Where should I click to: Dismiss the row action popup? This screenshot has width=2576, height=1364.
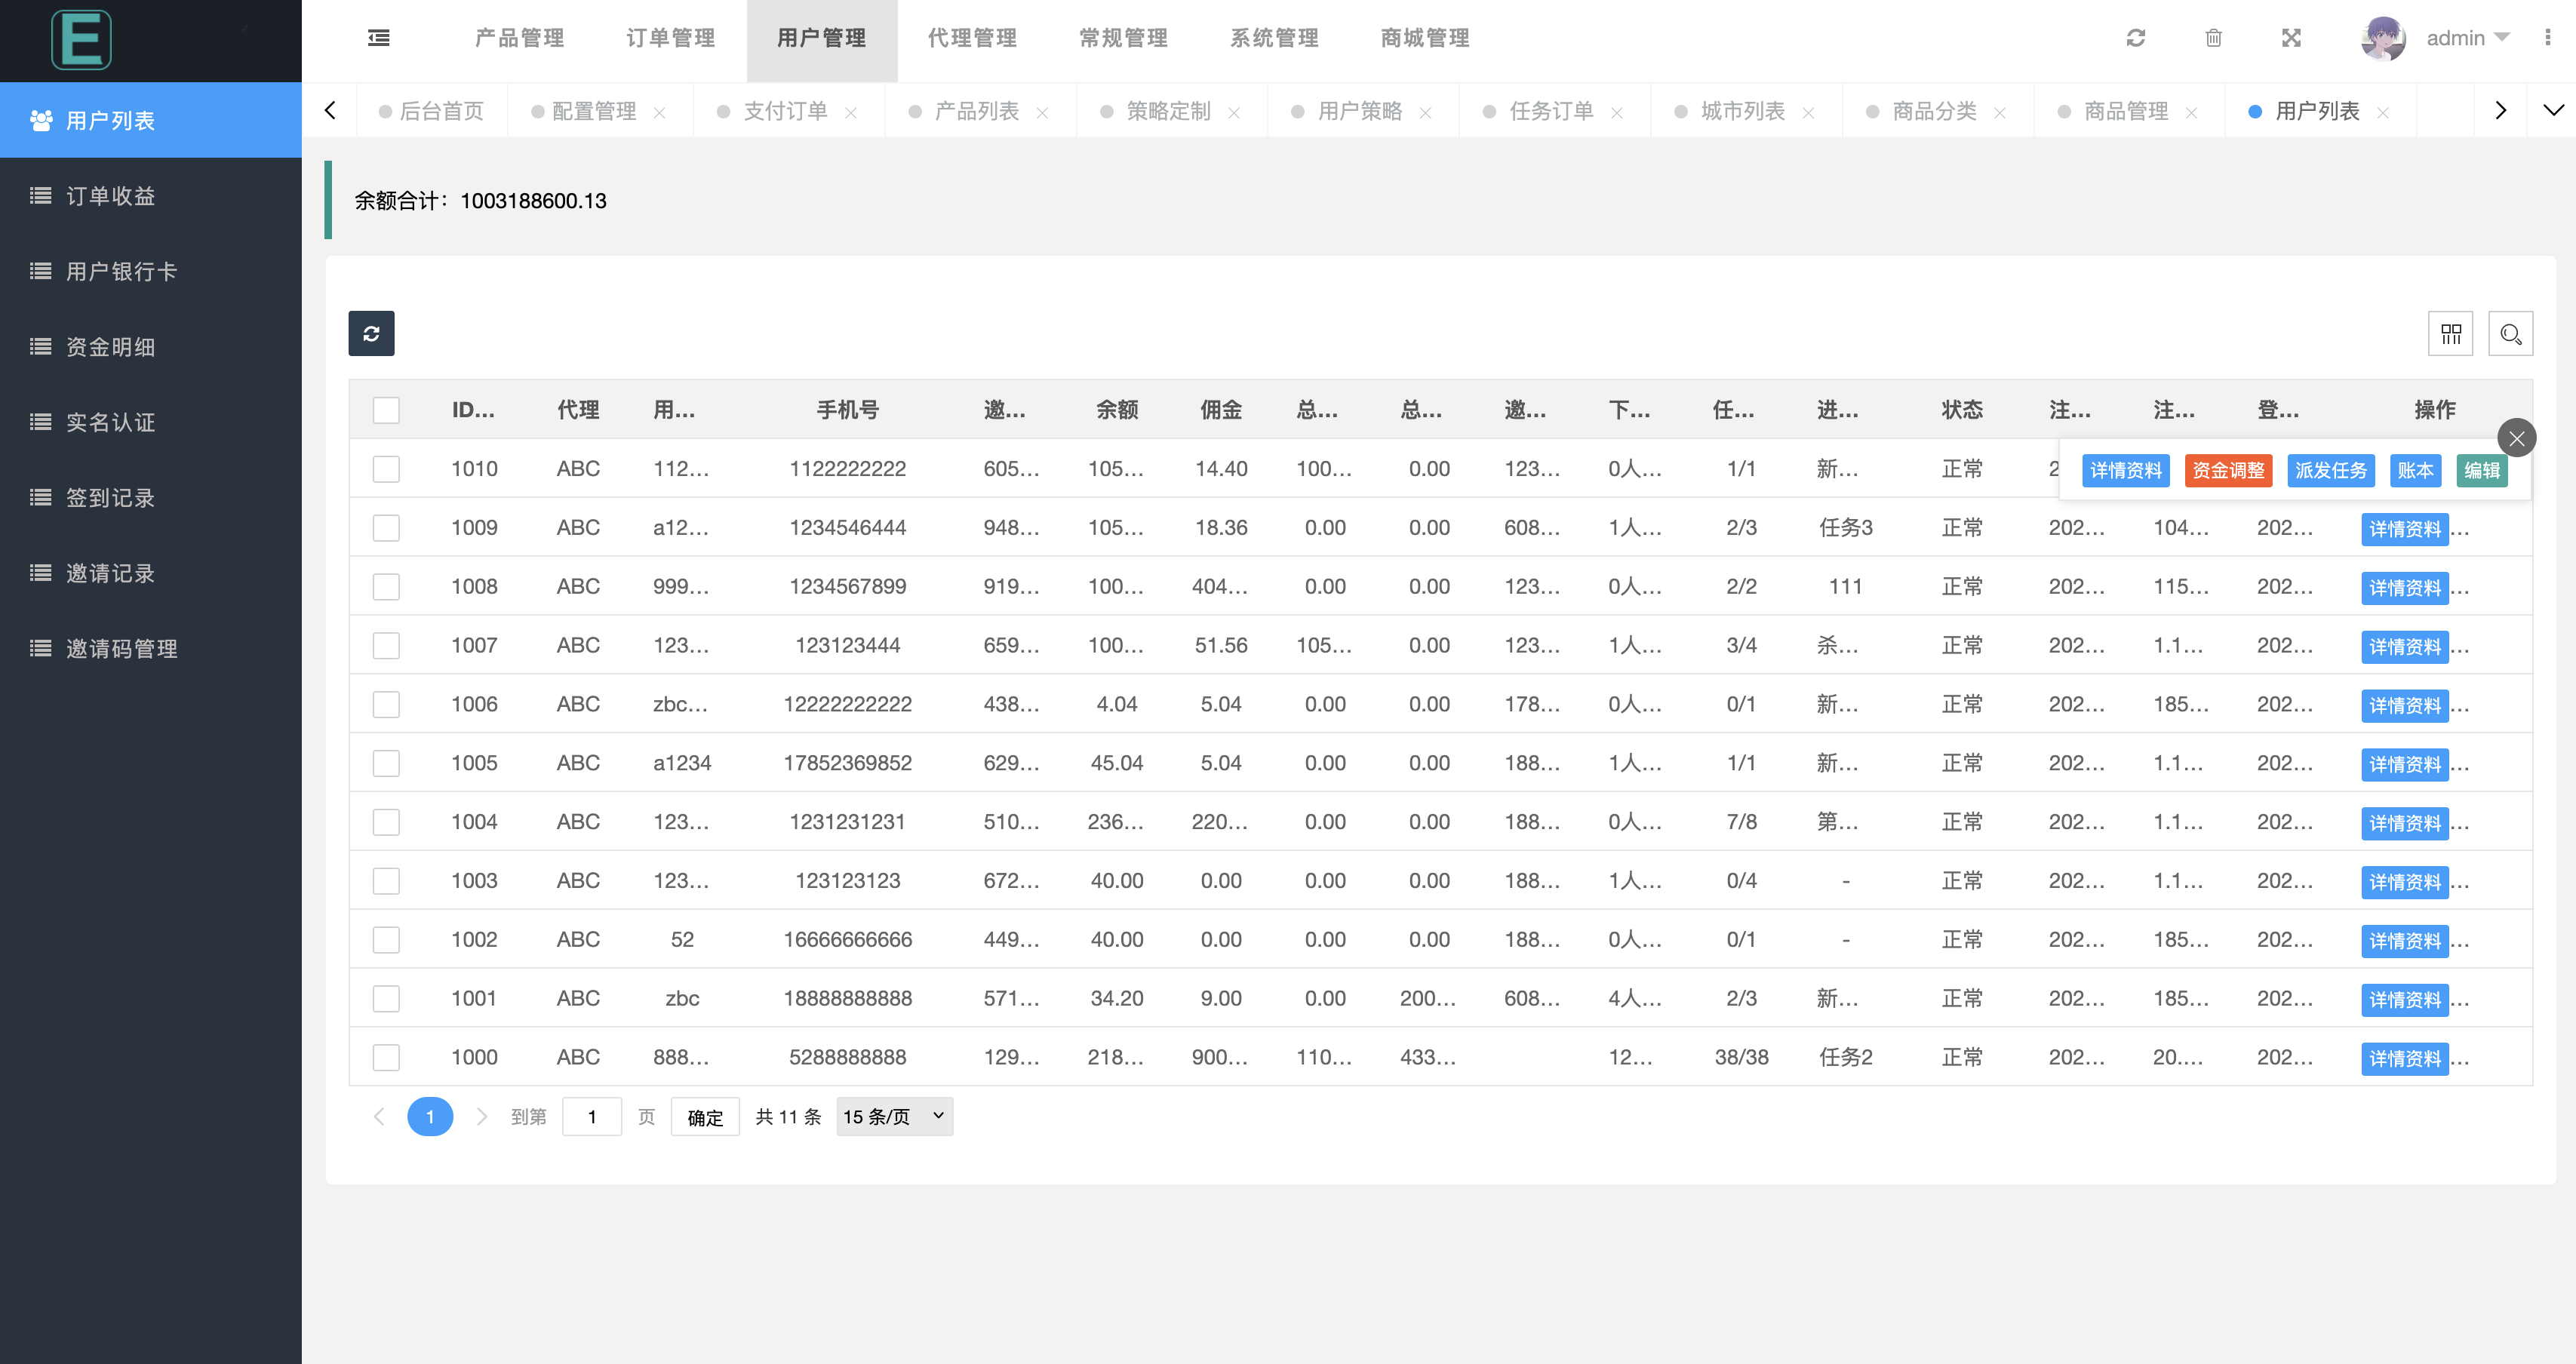click(2517, 438)
